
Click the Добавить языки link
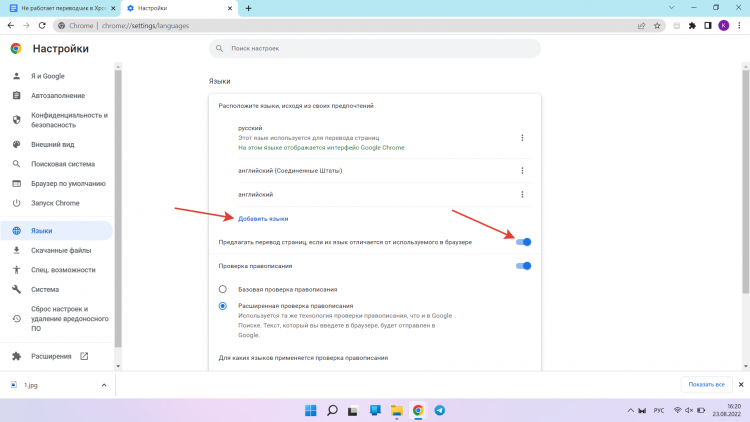click(263, 218)
